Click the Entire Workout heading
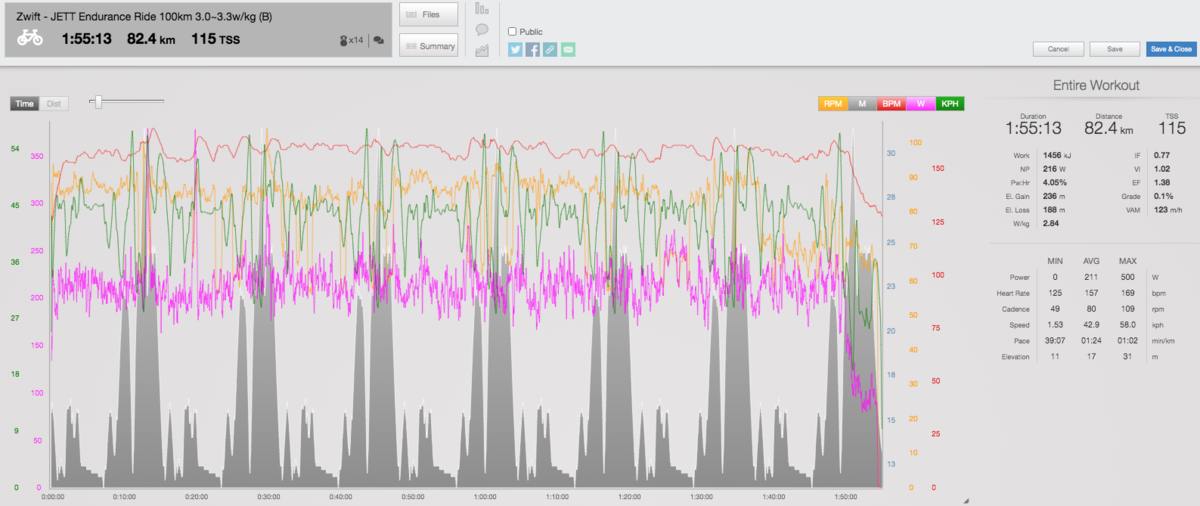1200x506 pixels. click(x=1095, y=85)
